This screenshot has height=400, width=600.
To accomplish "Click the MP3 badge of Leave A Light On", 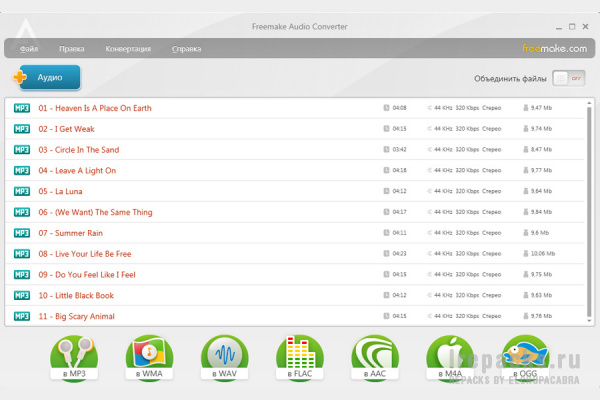I will click(22, 170).
